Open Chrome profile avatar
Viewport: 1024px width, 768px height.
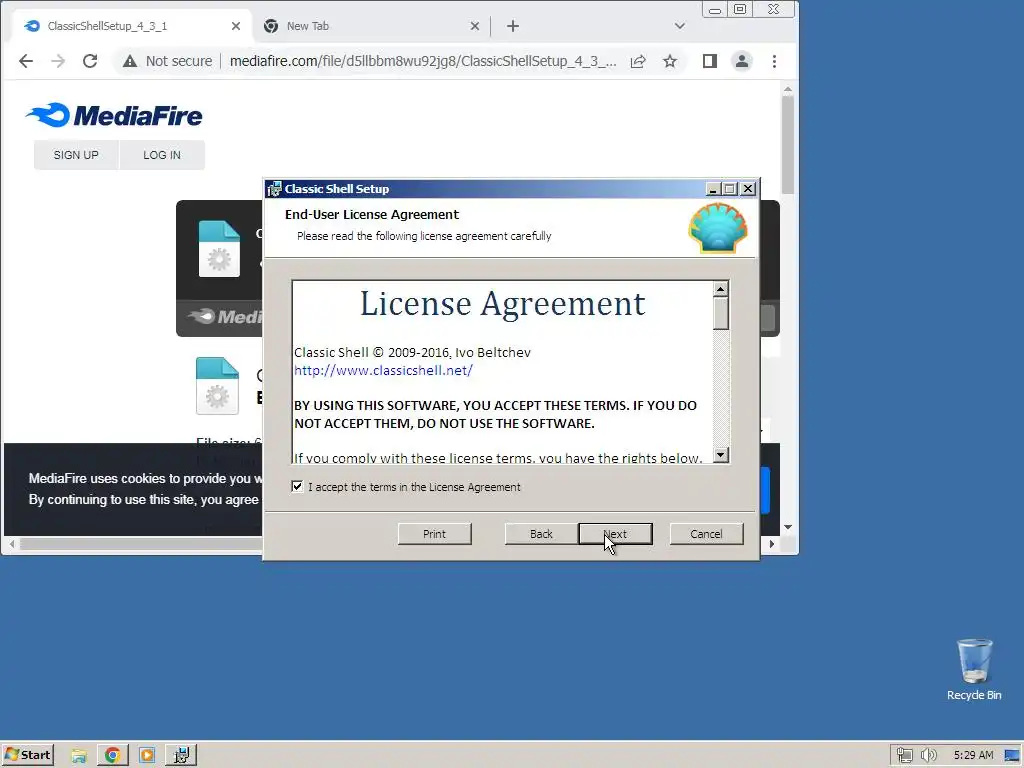tap(742, 61)
